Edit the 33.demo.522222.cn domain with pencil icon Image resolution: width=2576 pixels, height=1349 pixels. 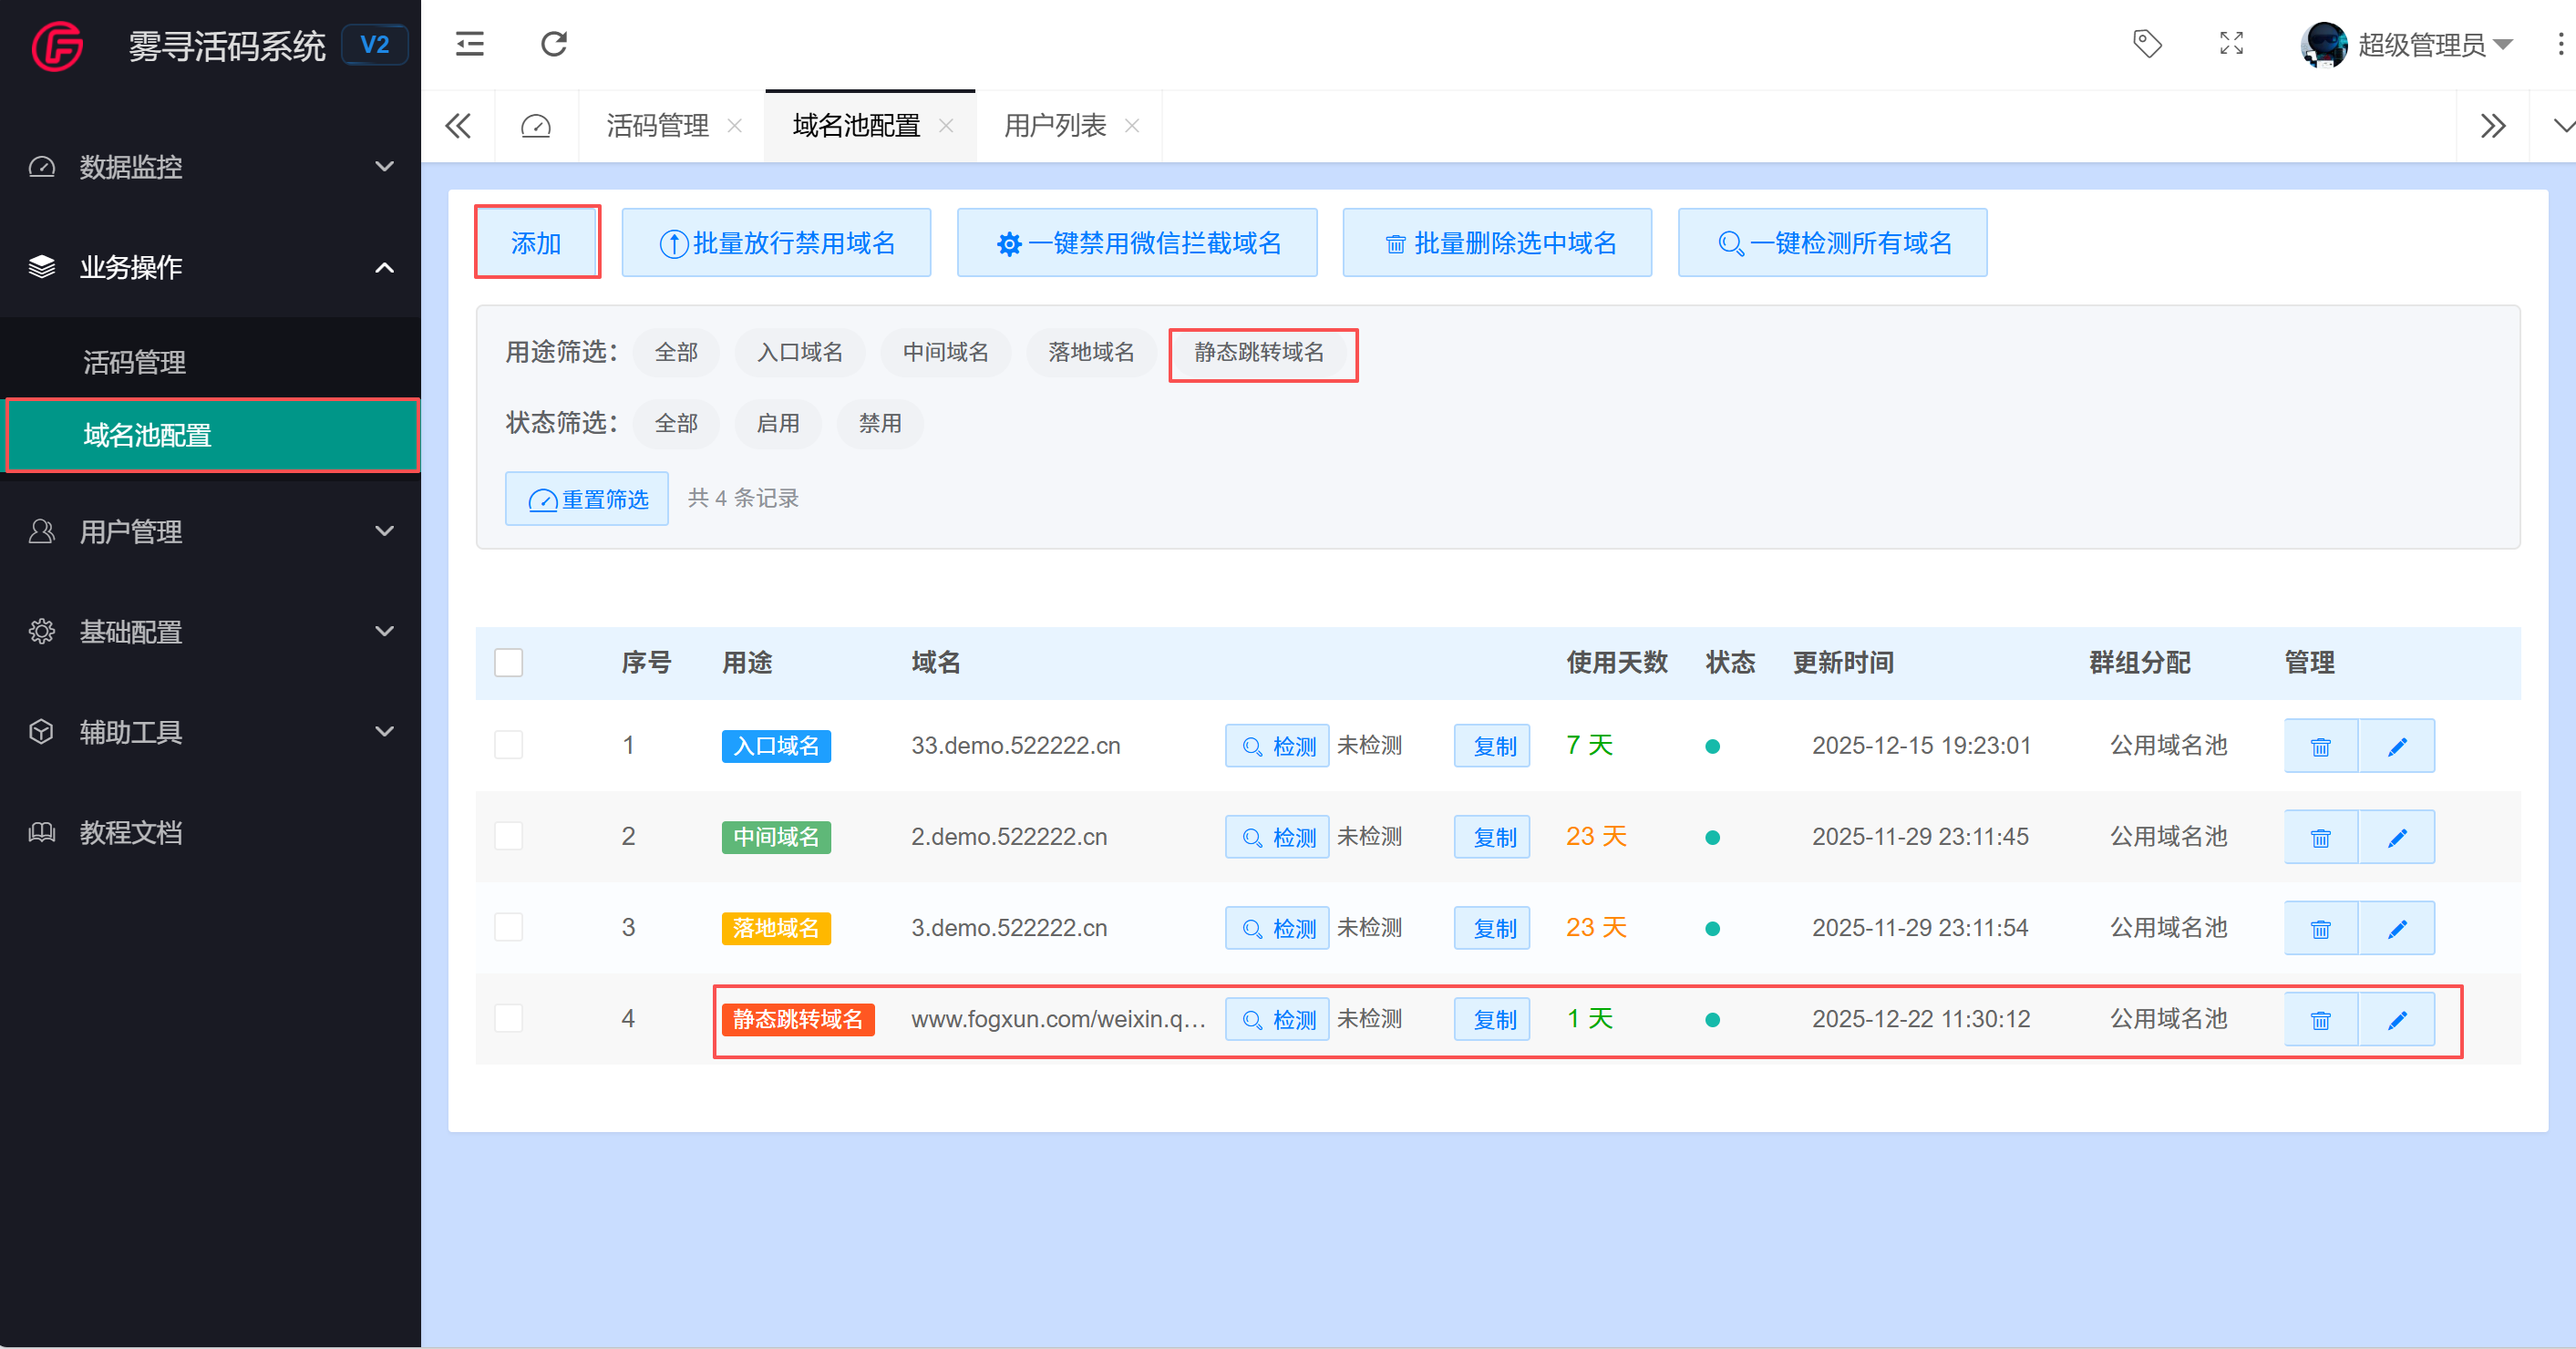click(x=2398, y=745)
